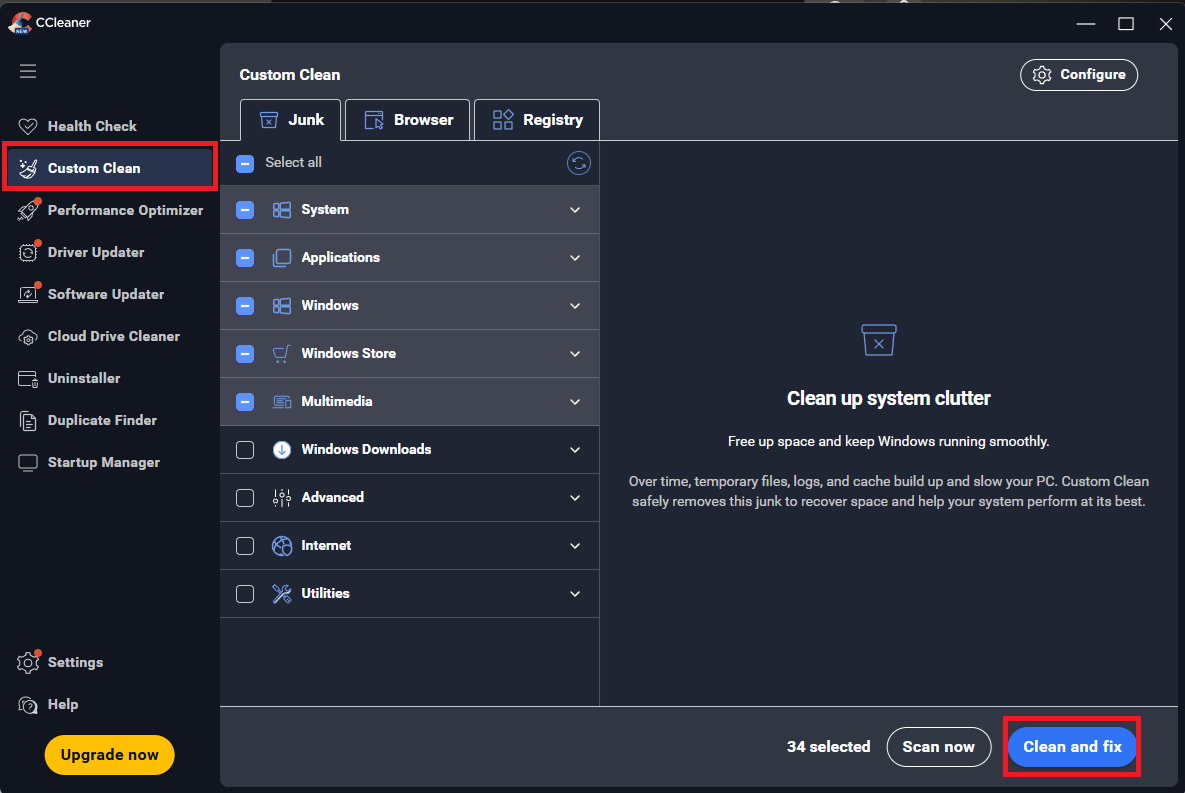Image resolution: width=1185 pixels, height=793 pixels.
Task: Click the '34 selected' count text
Action: (x=828, y=747)
